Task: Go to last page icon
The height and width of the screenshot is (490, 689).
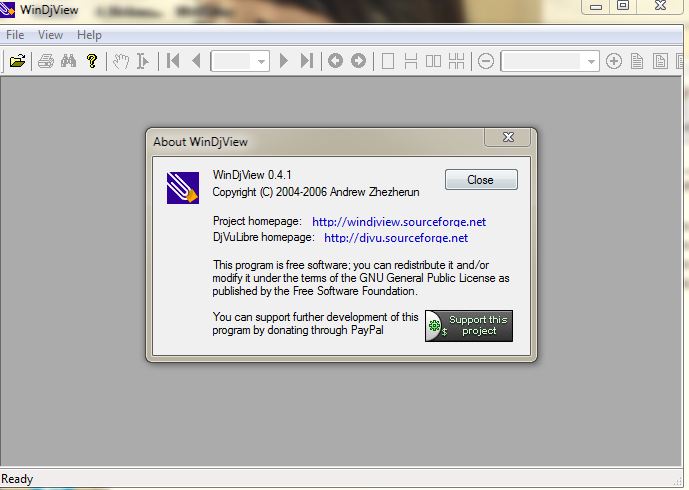Action: pyautogui.click(x=307, y=61)
